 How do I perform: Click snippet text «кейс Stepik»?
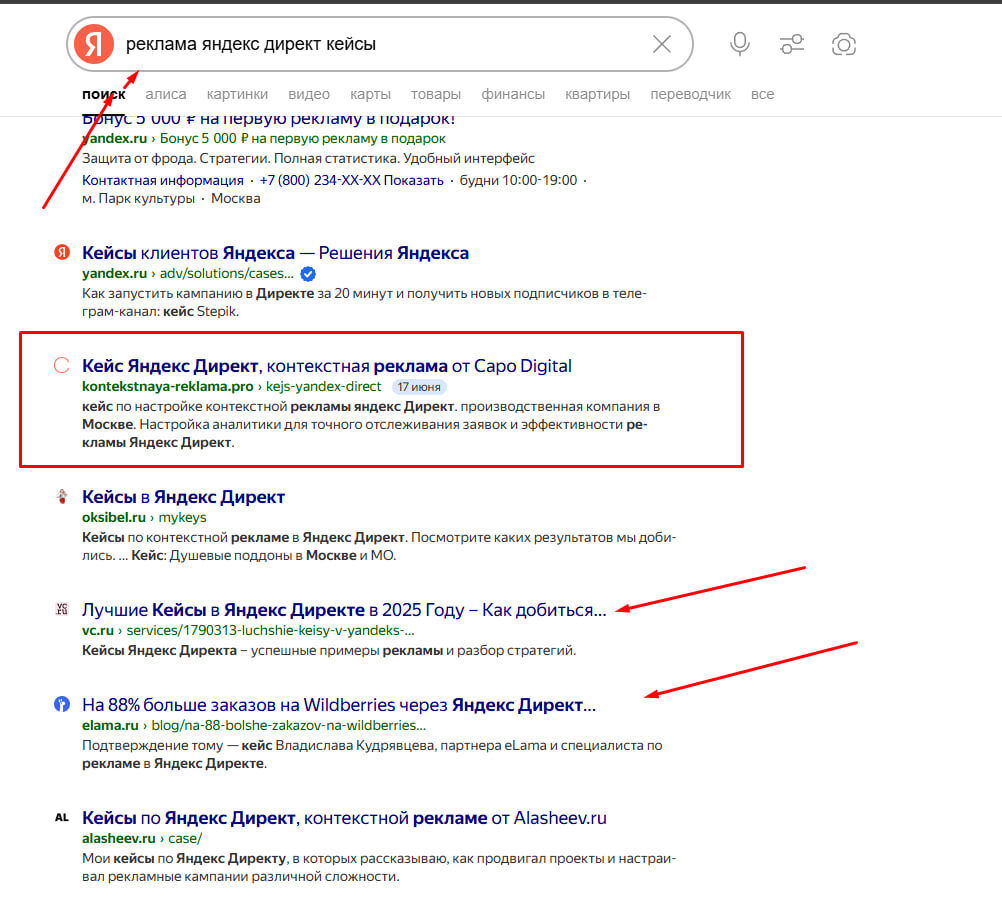[x=200, y=312]
